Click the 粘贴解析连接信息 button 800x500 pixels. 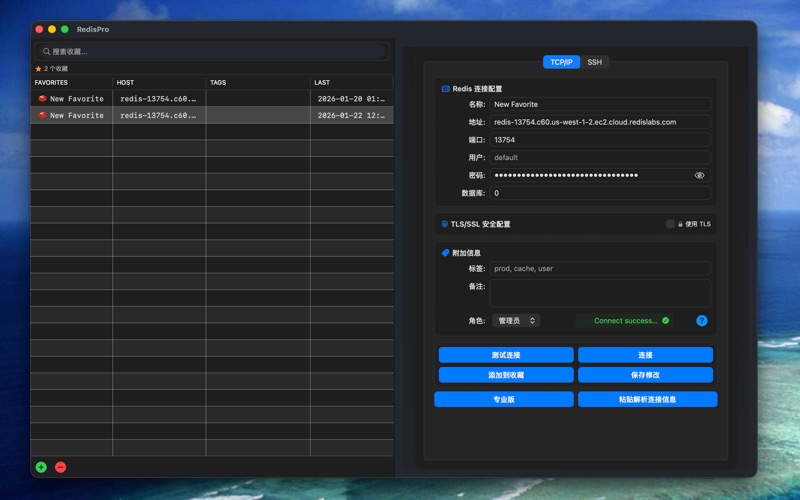647,399
